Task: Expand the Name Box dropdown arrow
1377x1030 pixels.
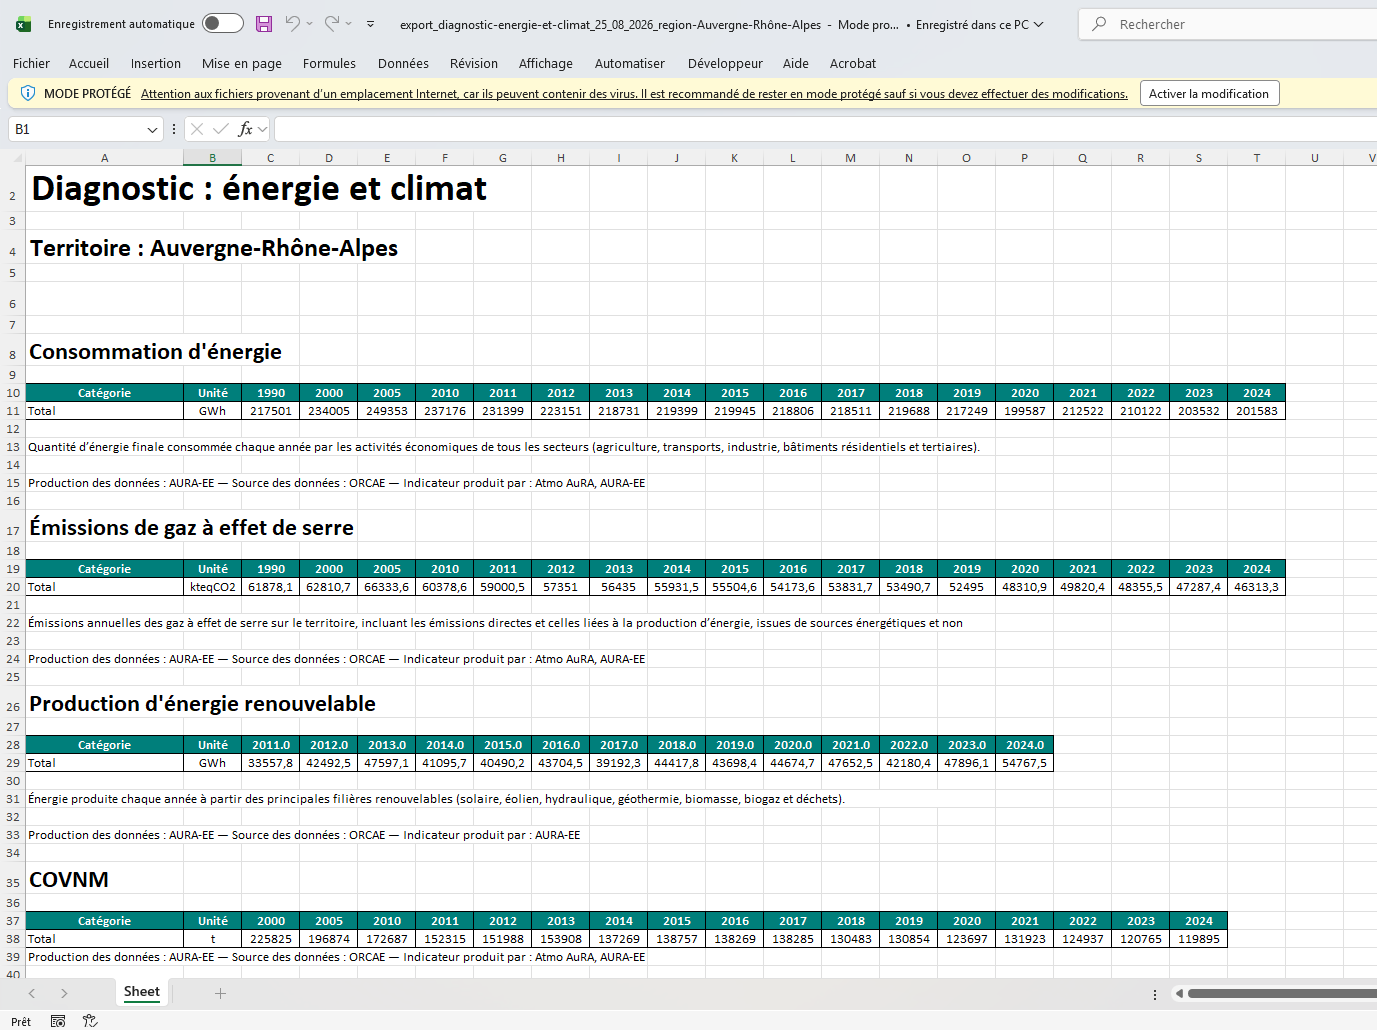Action: click(152, 129)
